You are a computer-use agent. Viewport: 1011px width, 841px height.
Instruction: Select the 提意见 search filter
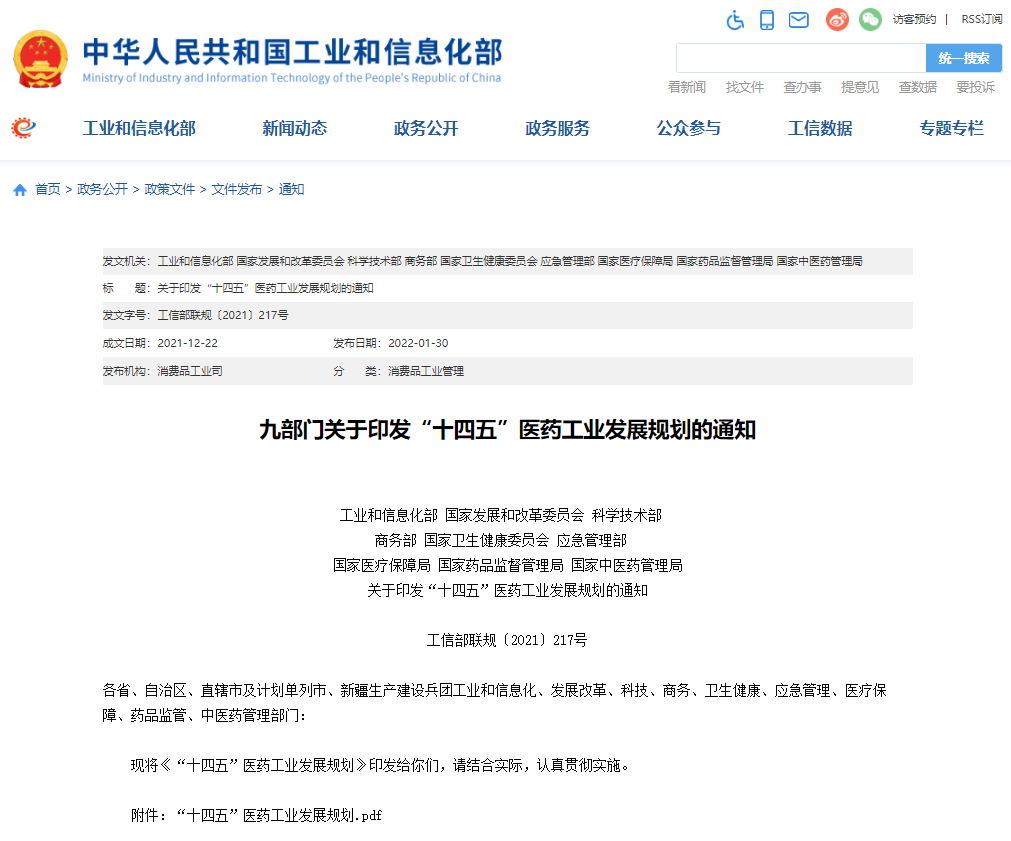coord(860,87)
